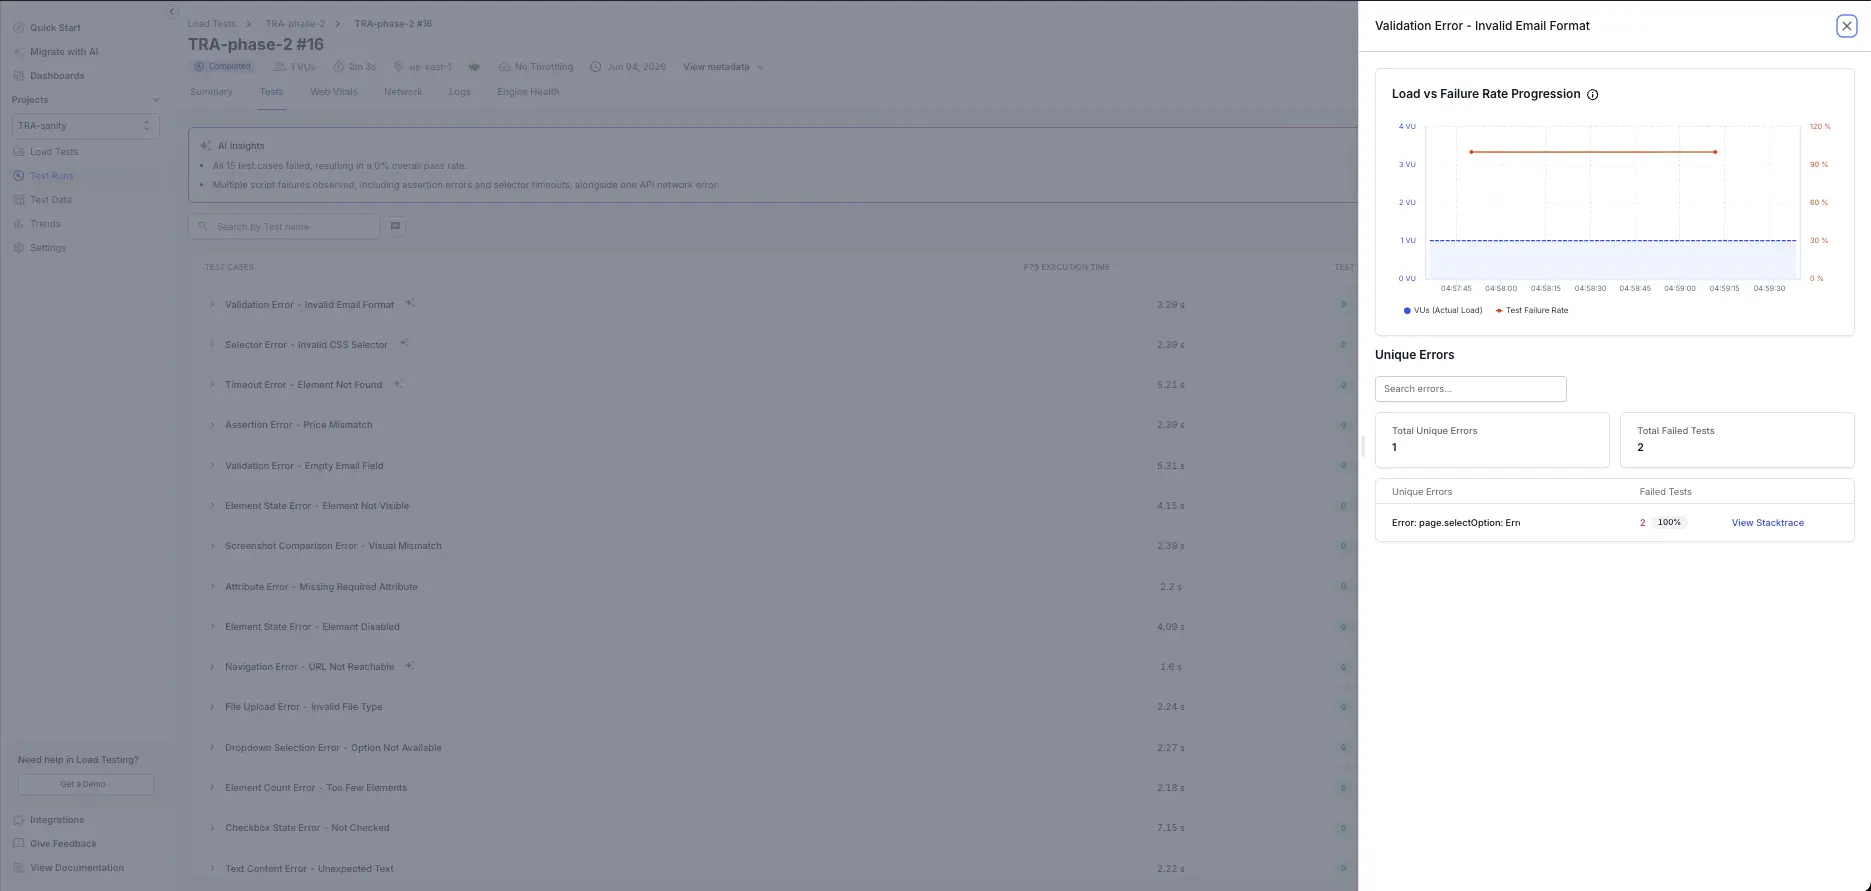The height and width of the screenshot is (891, 1871).
Task: Click AI sparkle icon for Invalid CSS Selector
Action: (404, 343)
